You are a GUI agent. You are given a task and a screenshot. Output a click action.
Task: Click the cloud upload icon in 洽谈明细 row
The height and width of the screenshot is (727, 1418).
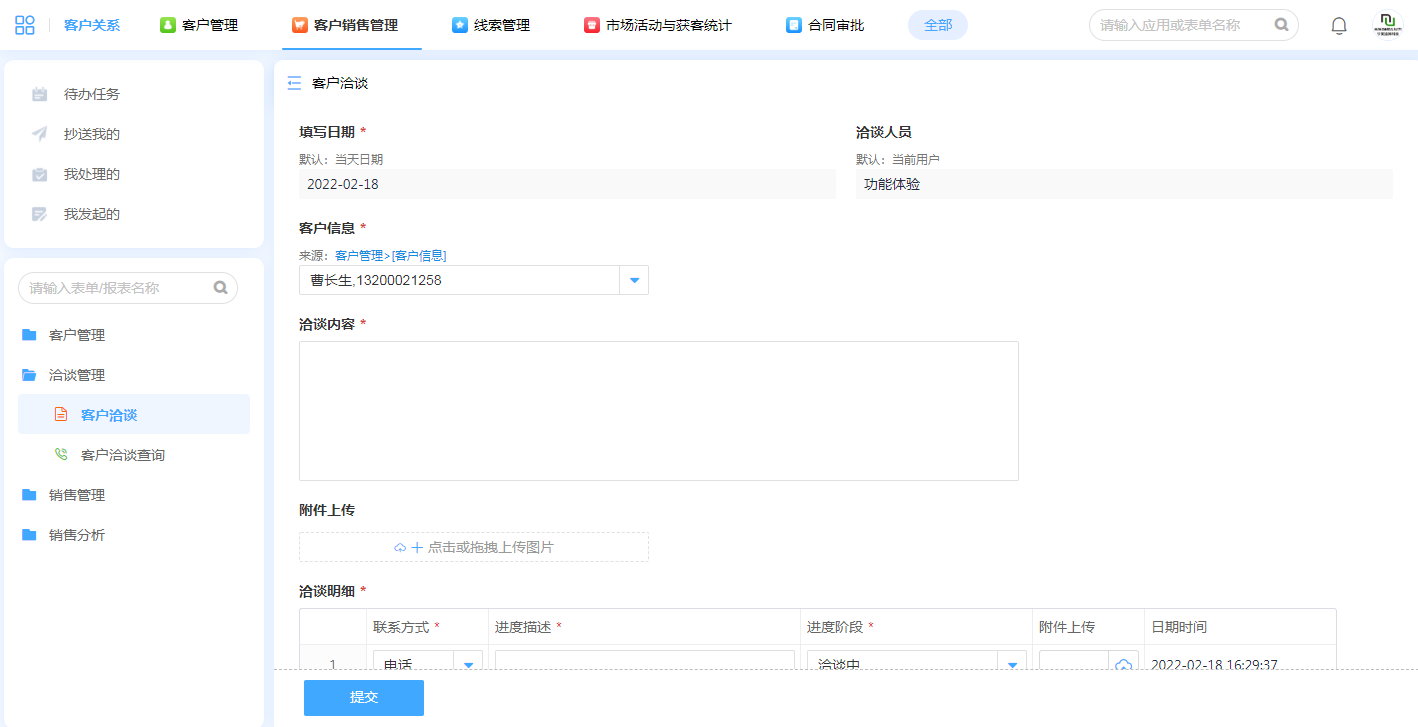click(1123, 664)
